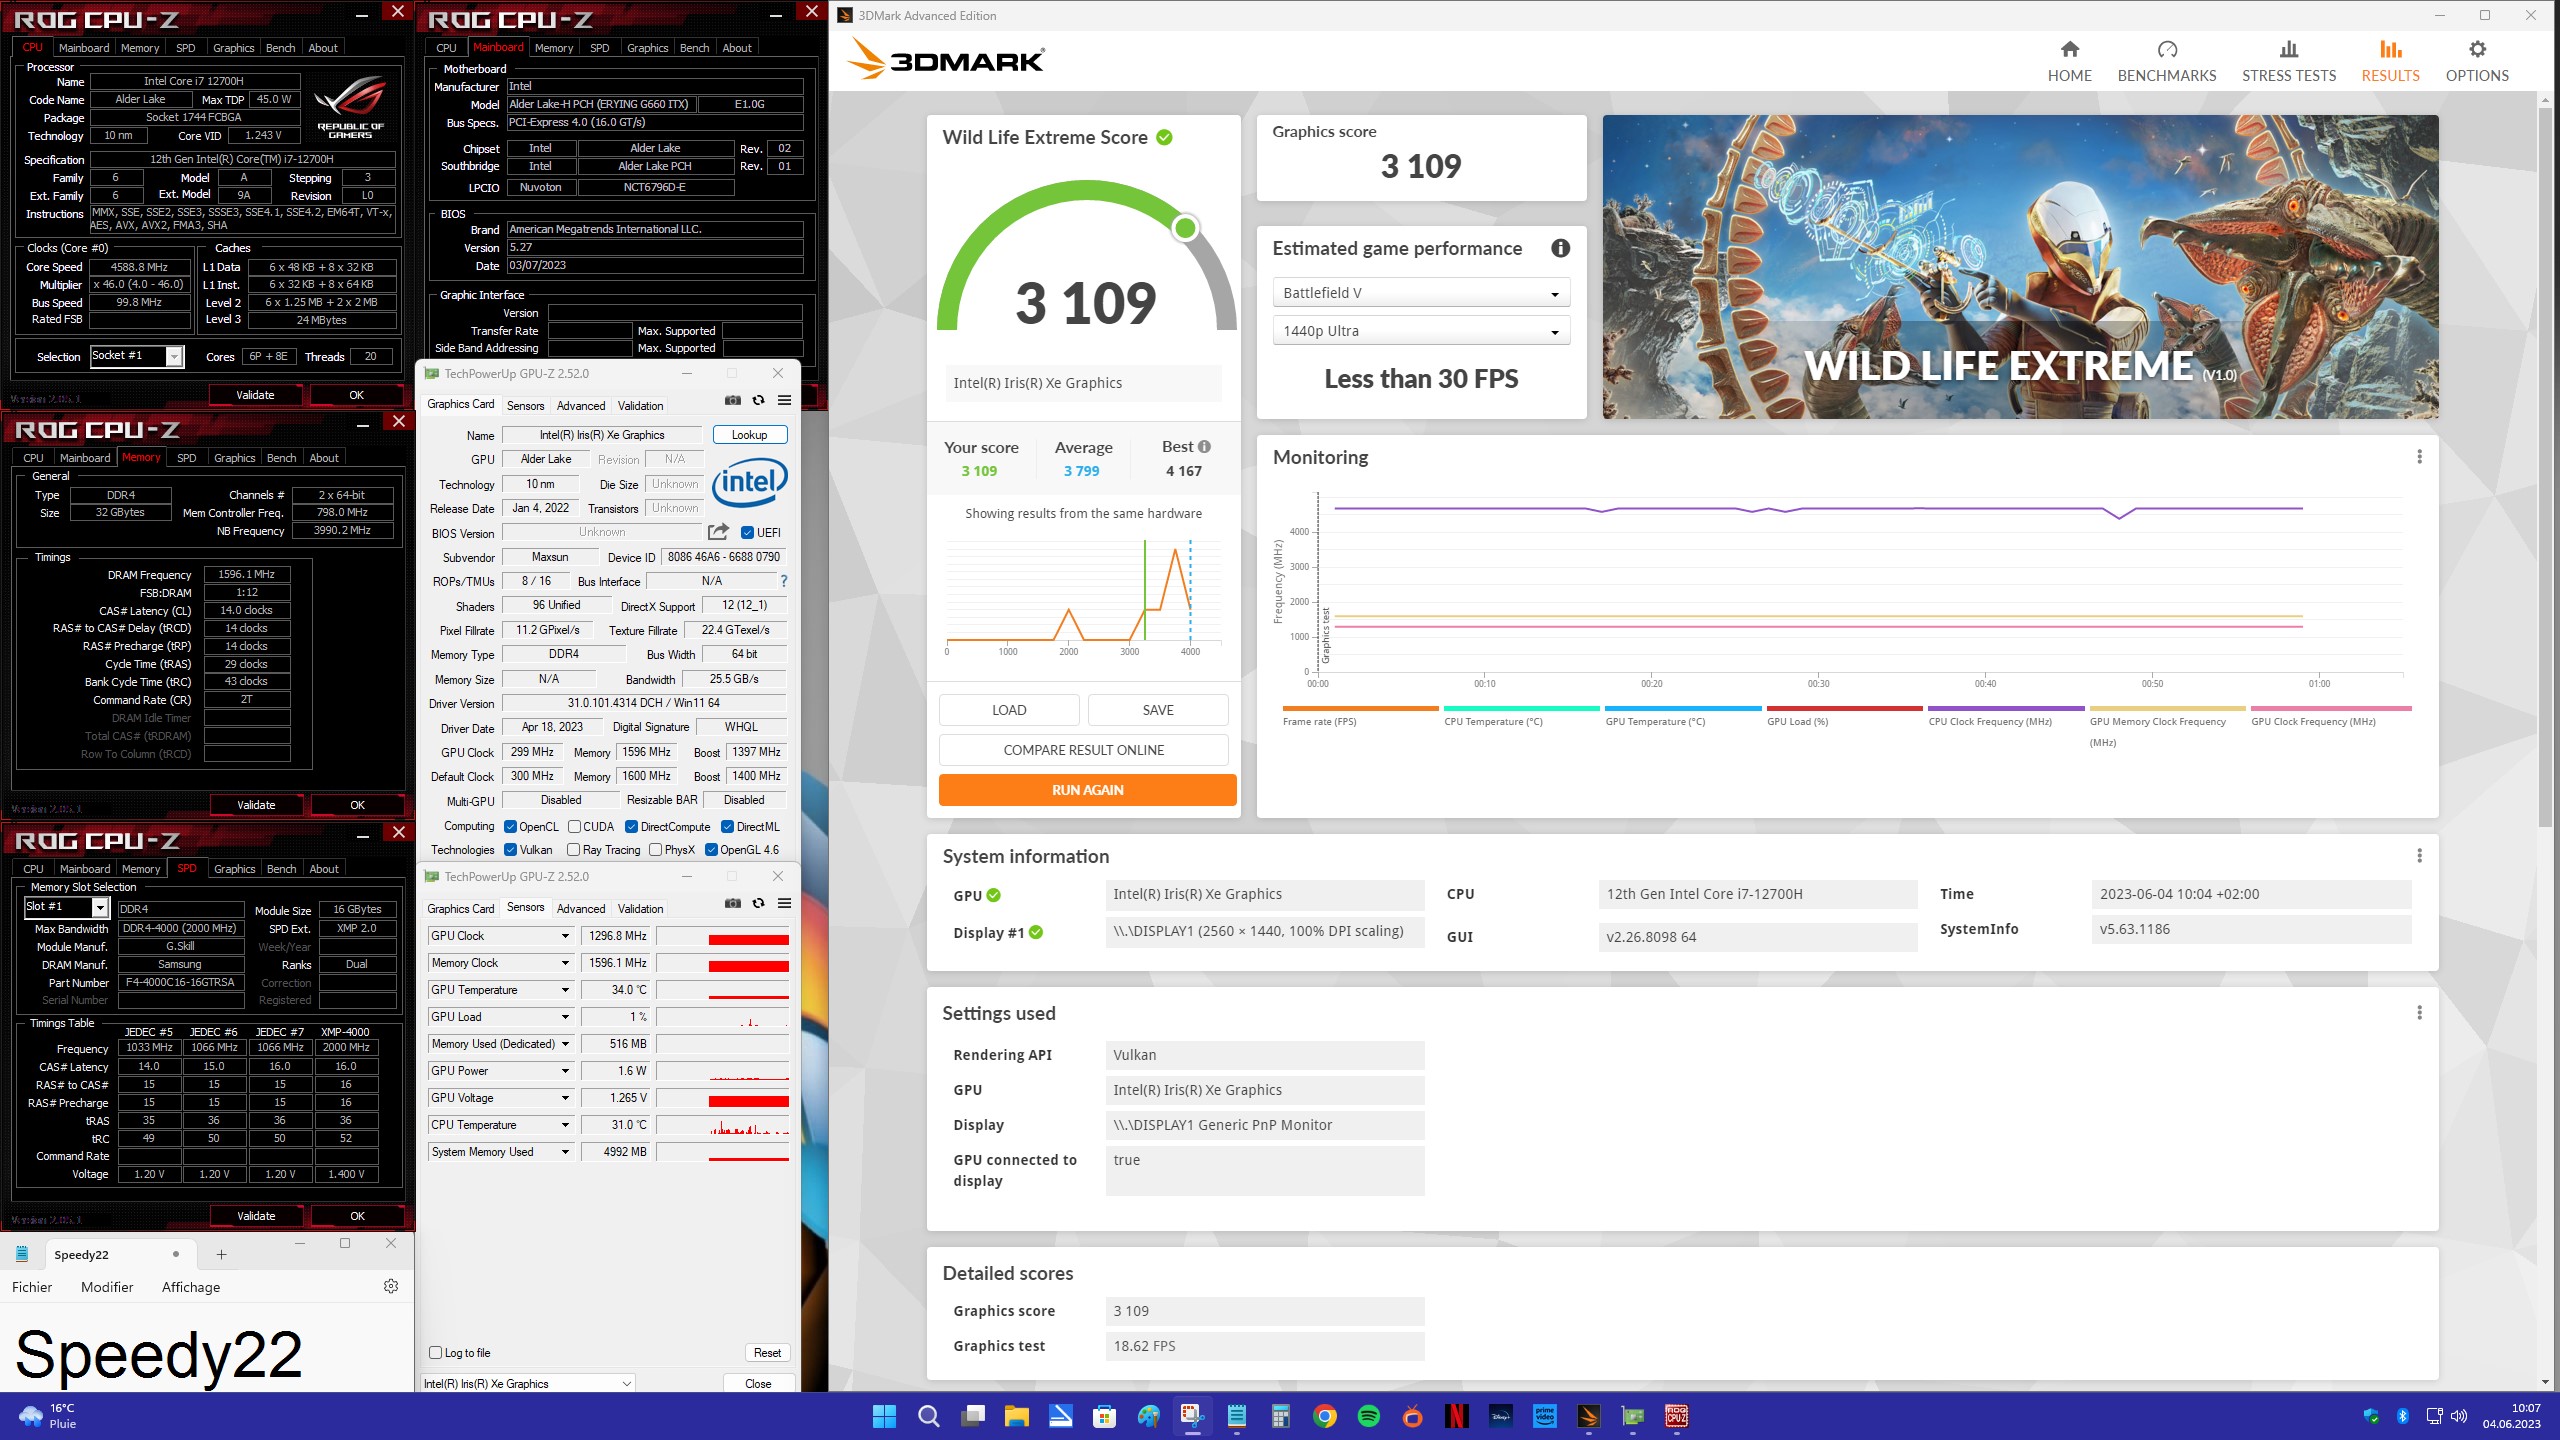Viewport: 2560px width, 1440px height.
Task: Expand GPU Load sensor dropdown
Action: [x=564, y=1017]
